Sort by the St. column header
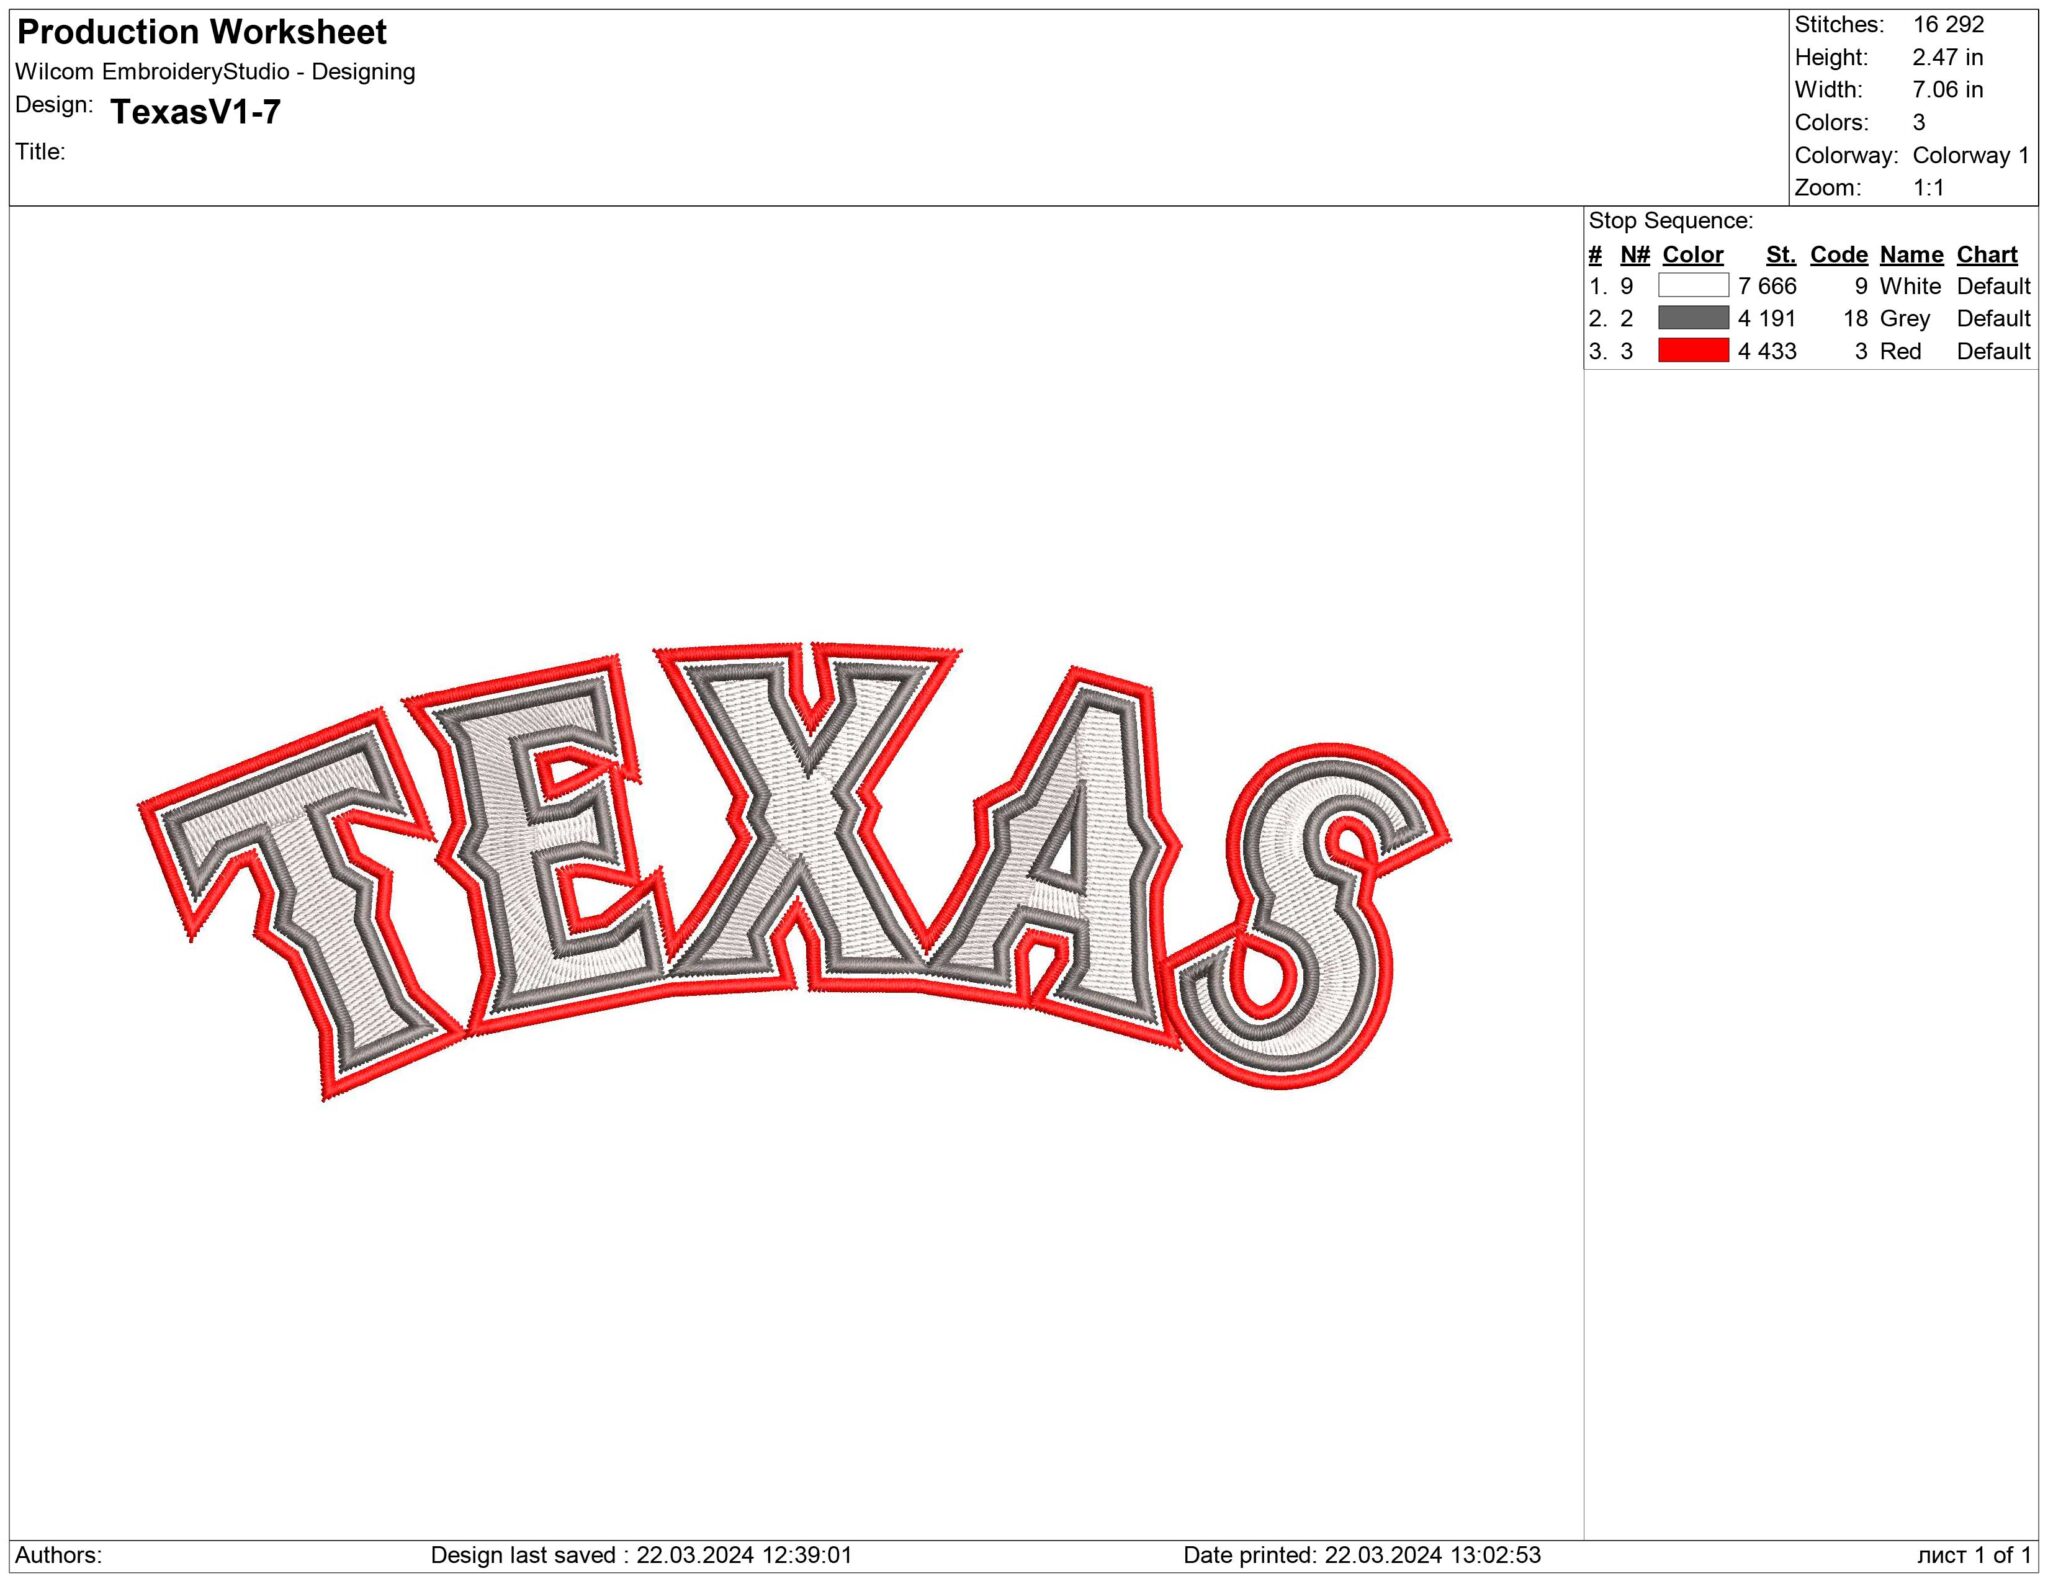Screen dimensions: 2048x1576 click(1779, 255)
